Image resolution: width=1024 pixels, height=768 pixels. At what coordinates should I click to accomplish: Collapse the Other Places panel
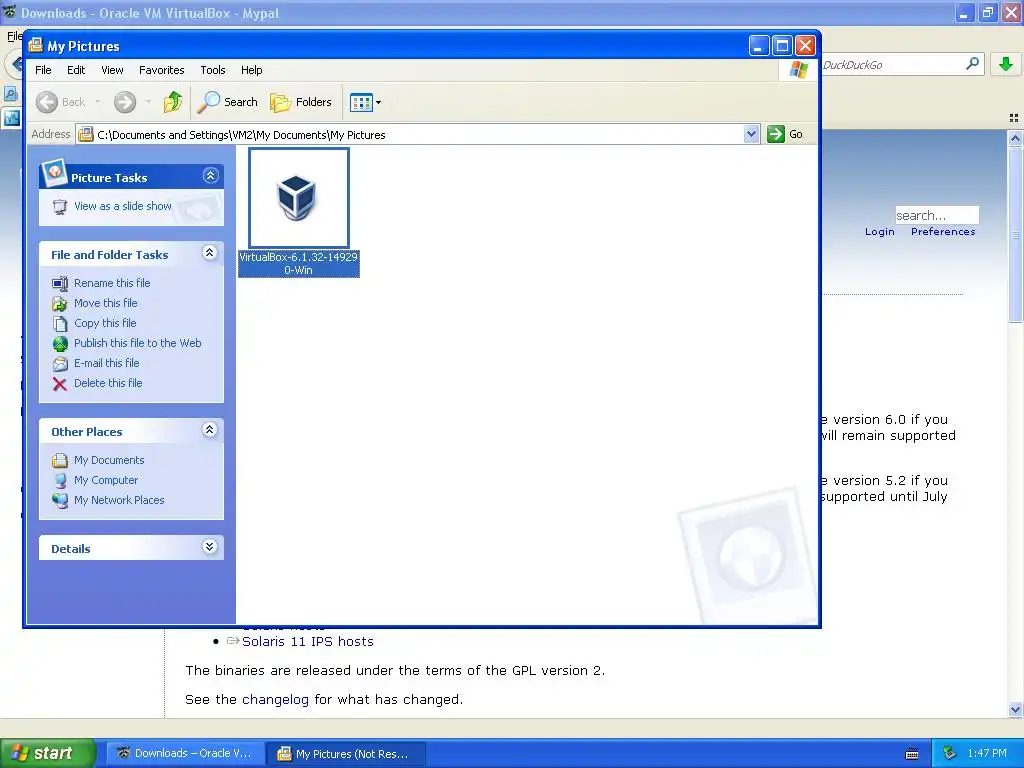coord(210,430)
